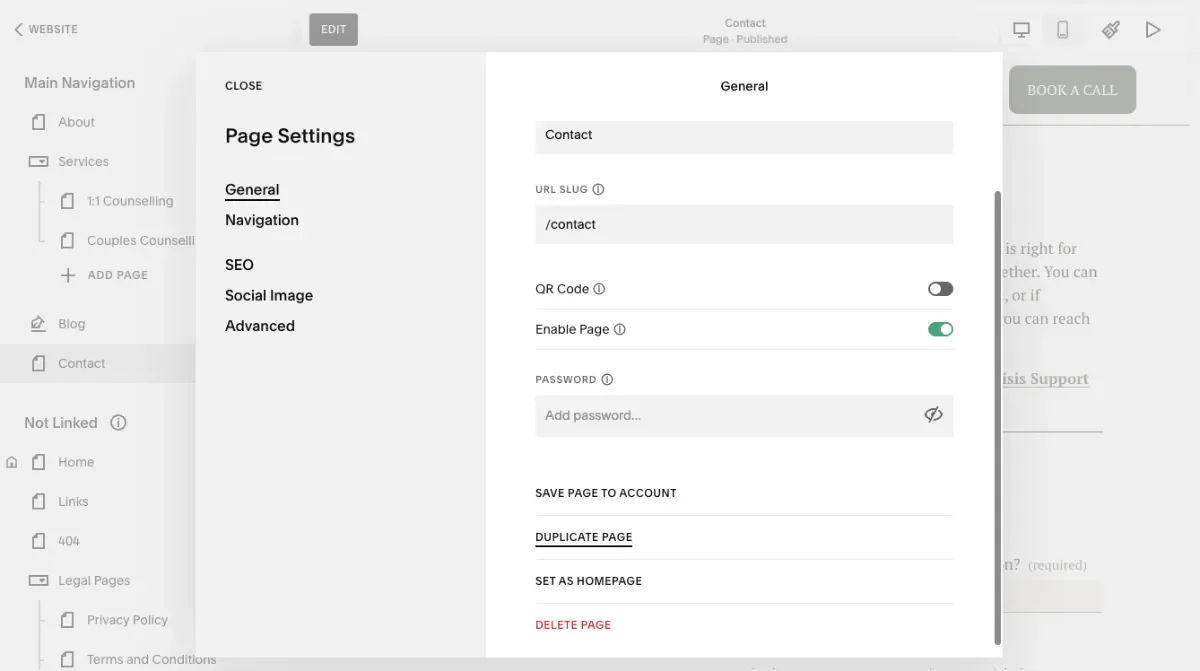Screen dimensions: 1200x671
Task: Click the Main Navigation heading
Action: tap(79, 83)
